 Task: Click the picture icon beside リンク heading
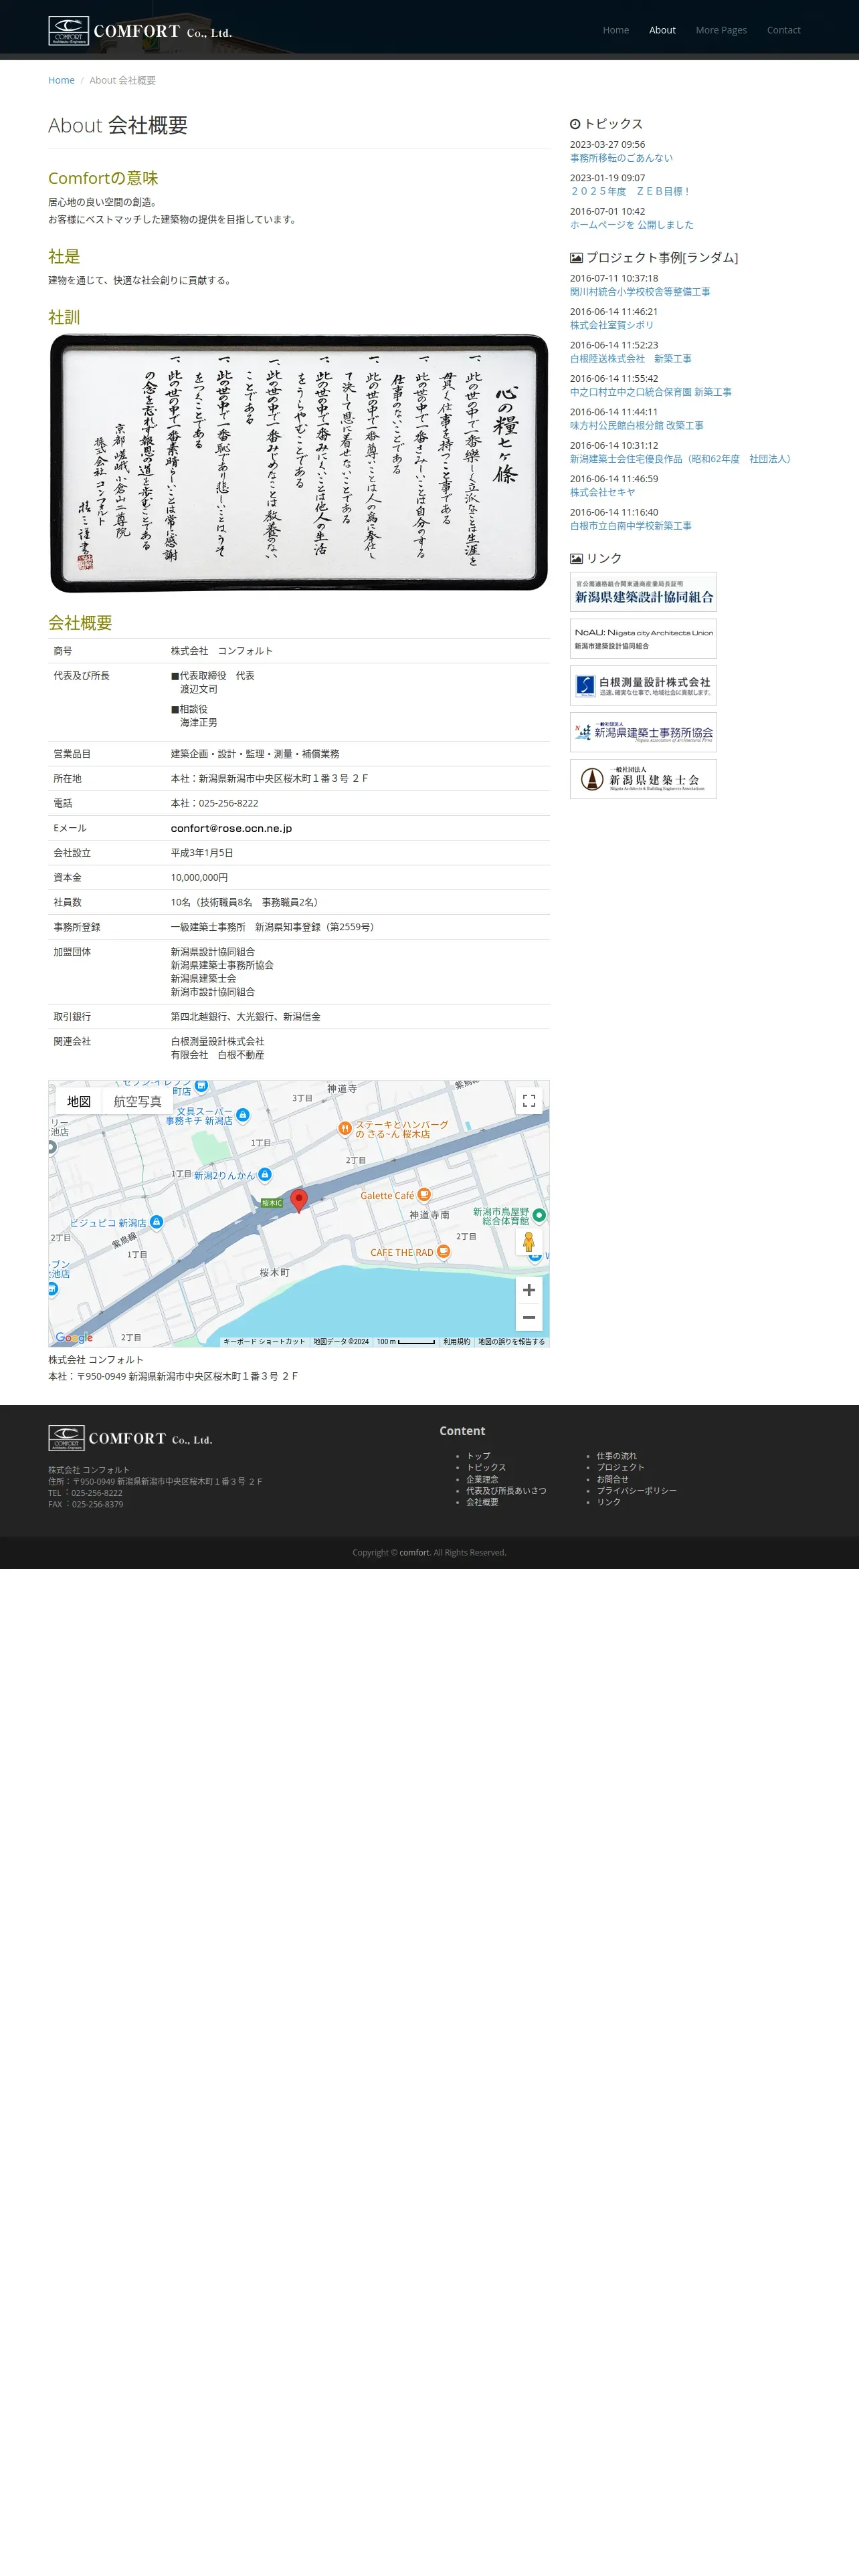576,559
